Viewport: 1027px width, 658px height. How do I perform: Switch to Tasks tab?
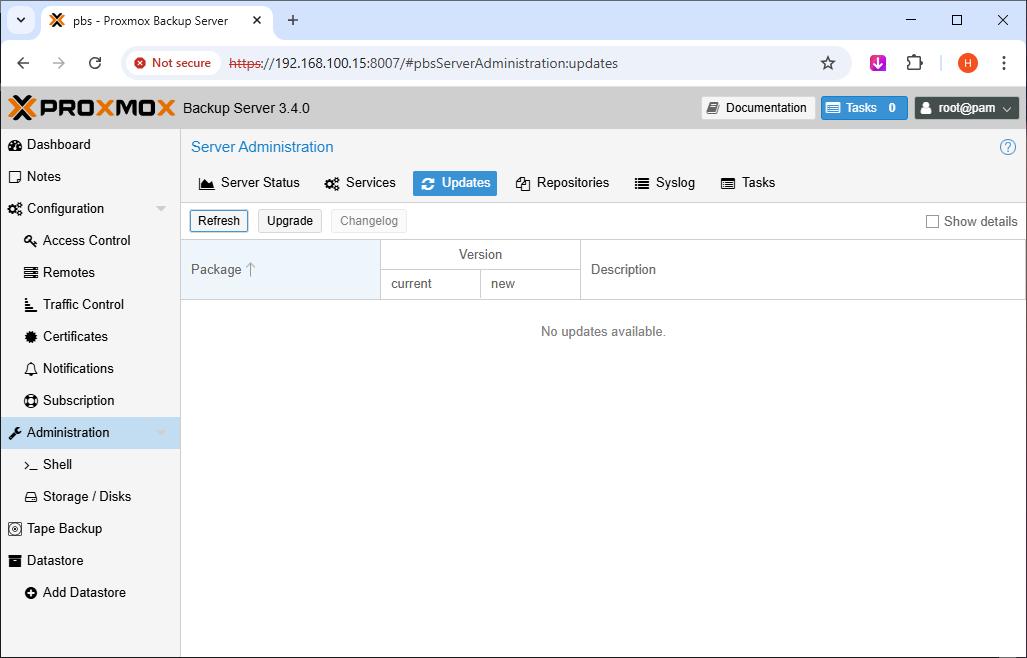[x=748, y=183]
